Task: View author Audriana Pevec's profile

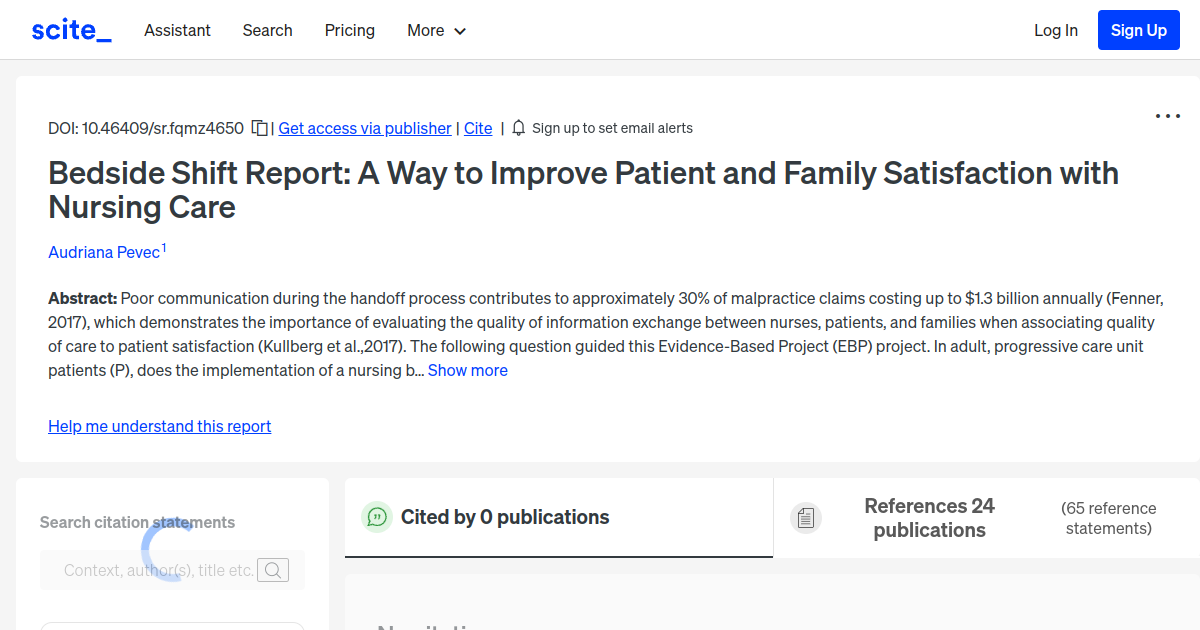Action: (x=103, y=252)
